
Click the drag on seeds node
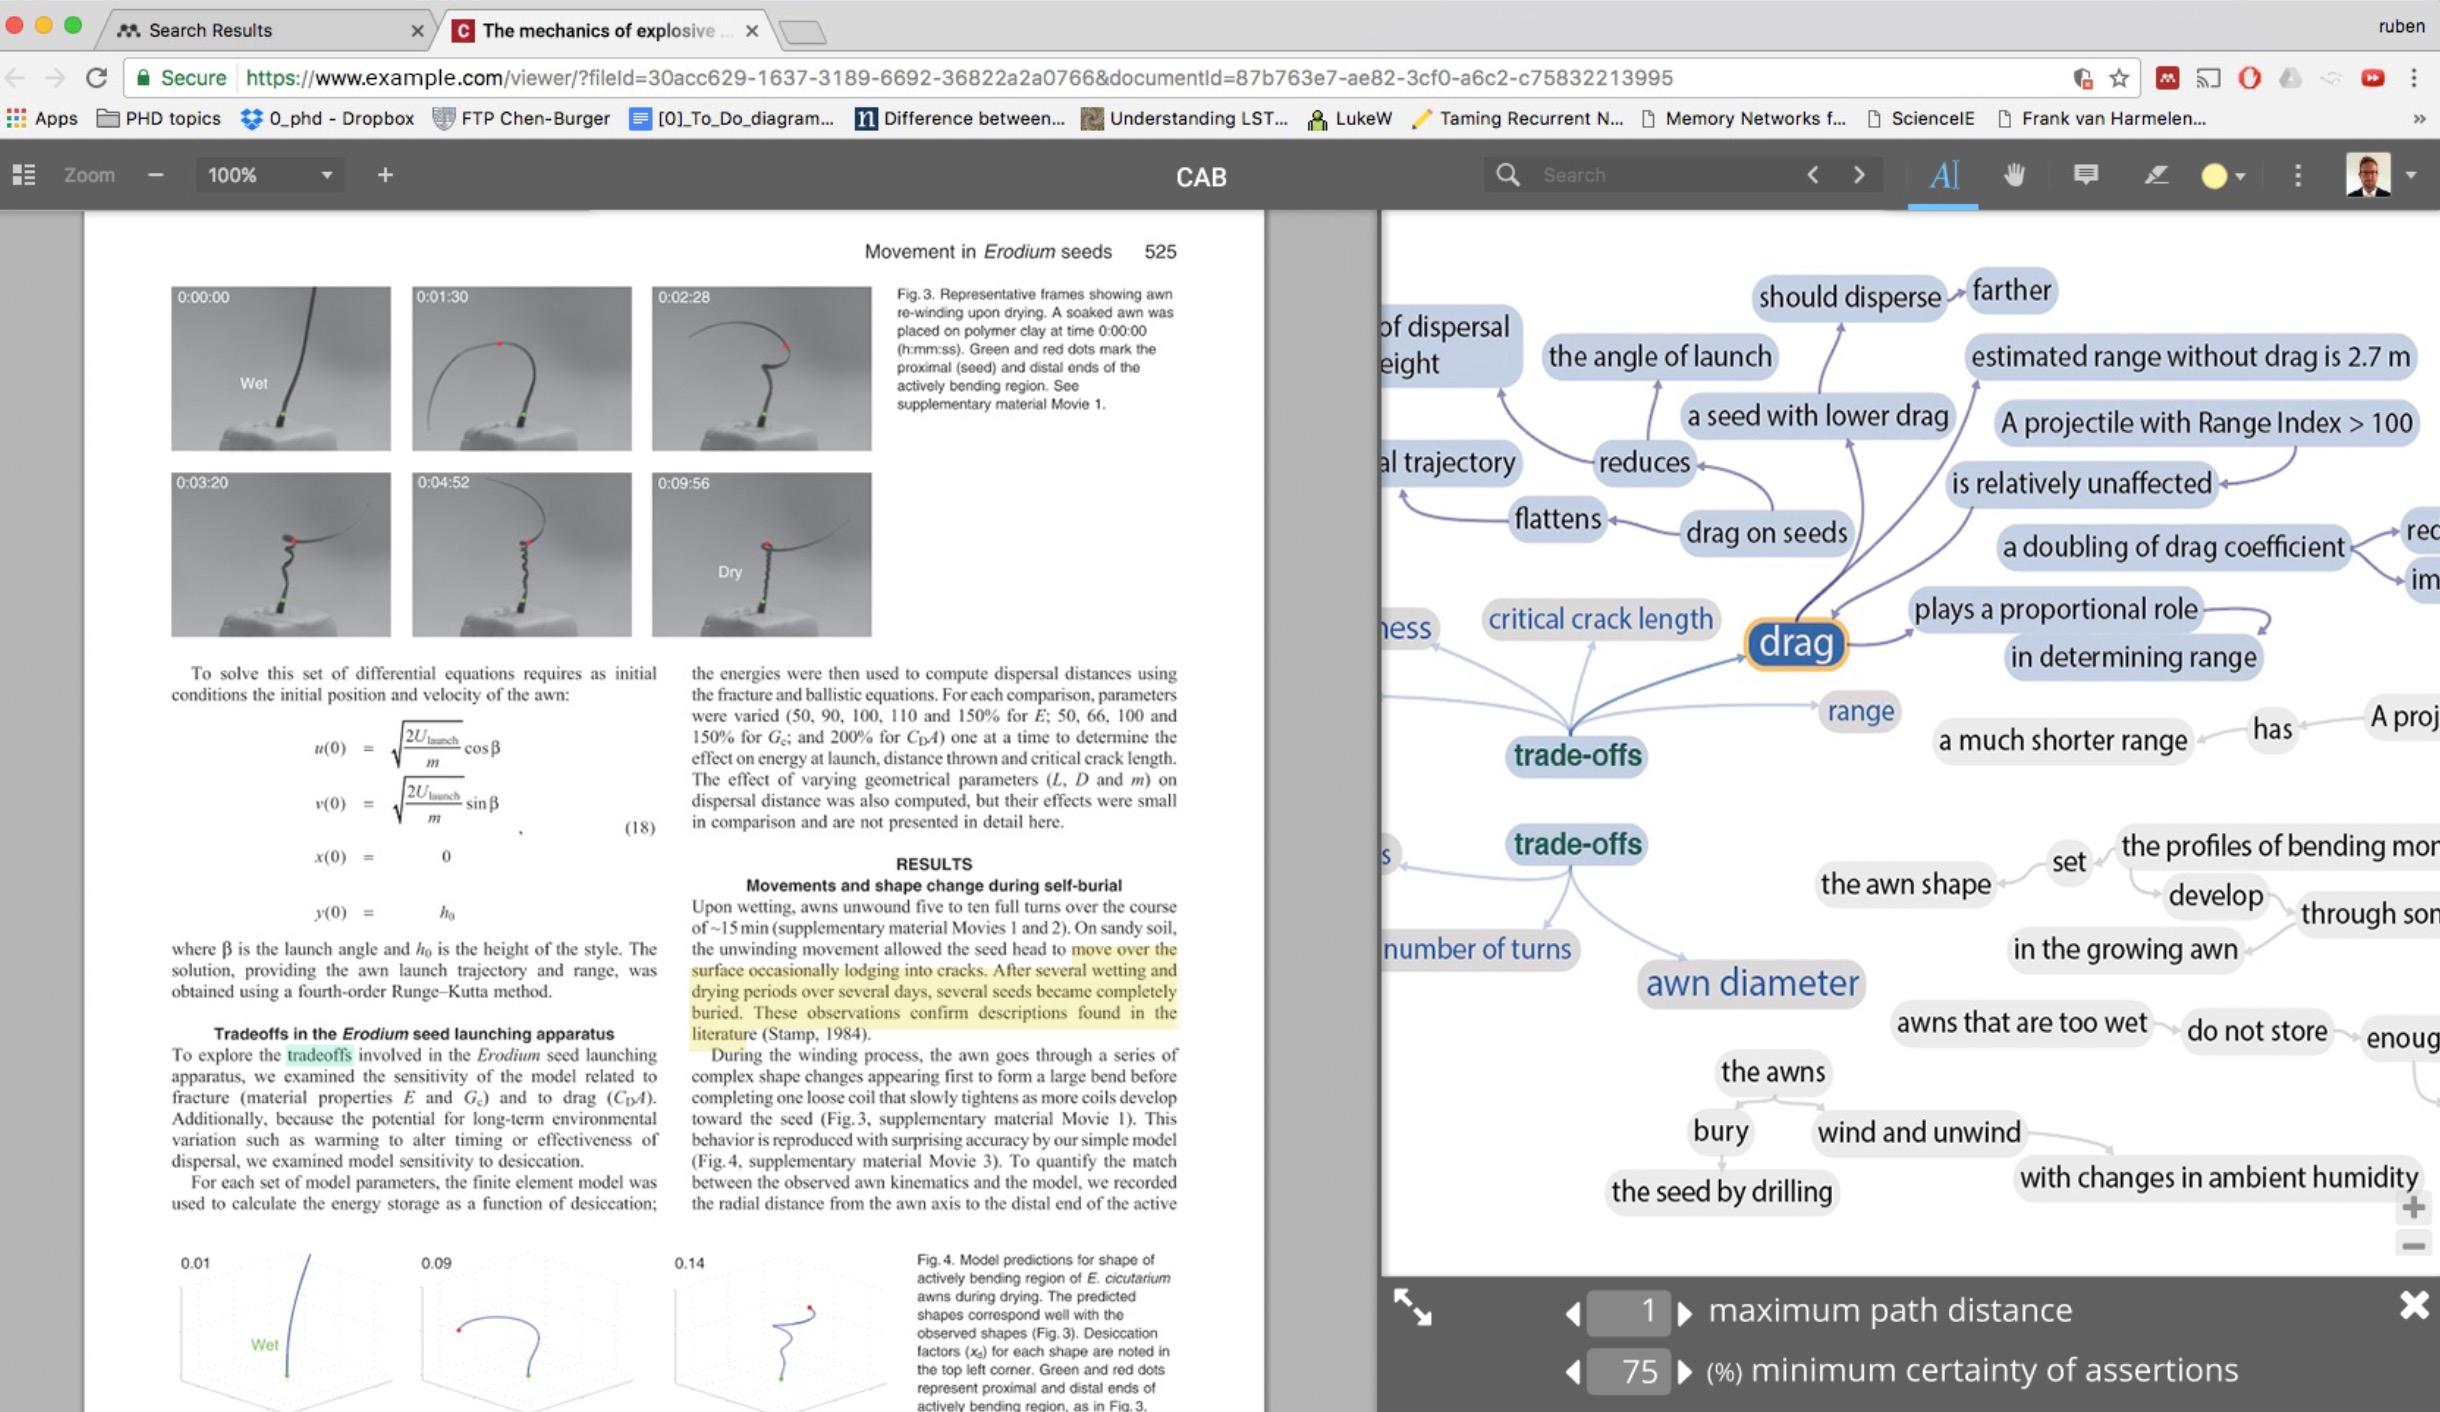[1766, 532]
